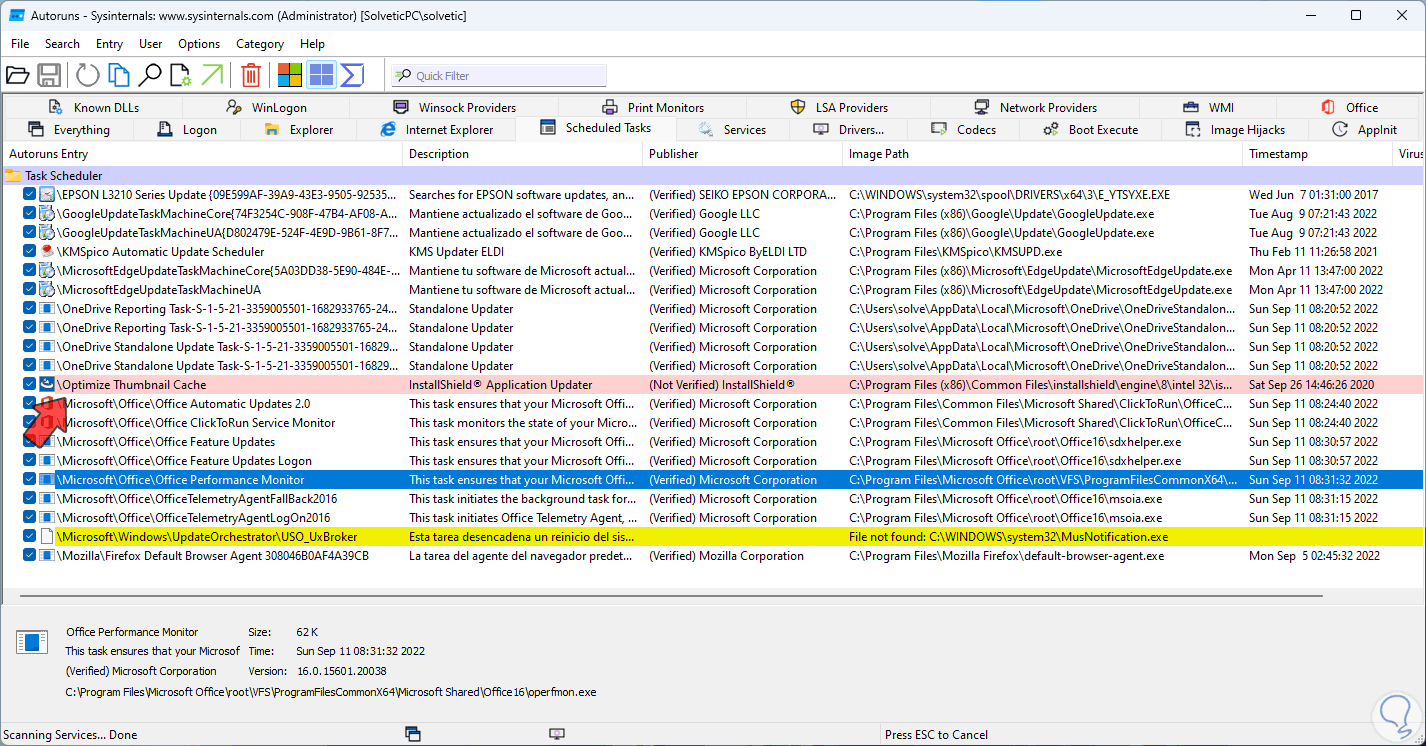Image resolution: width=1426 pixels, height=746 pixels.
Task: Click the 'File not found' MusNotification.exe image path
Action: pos(1008,537)
